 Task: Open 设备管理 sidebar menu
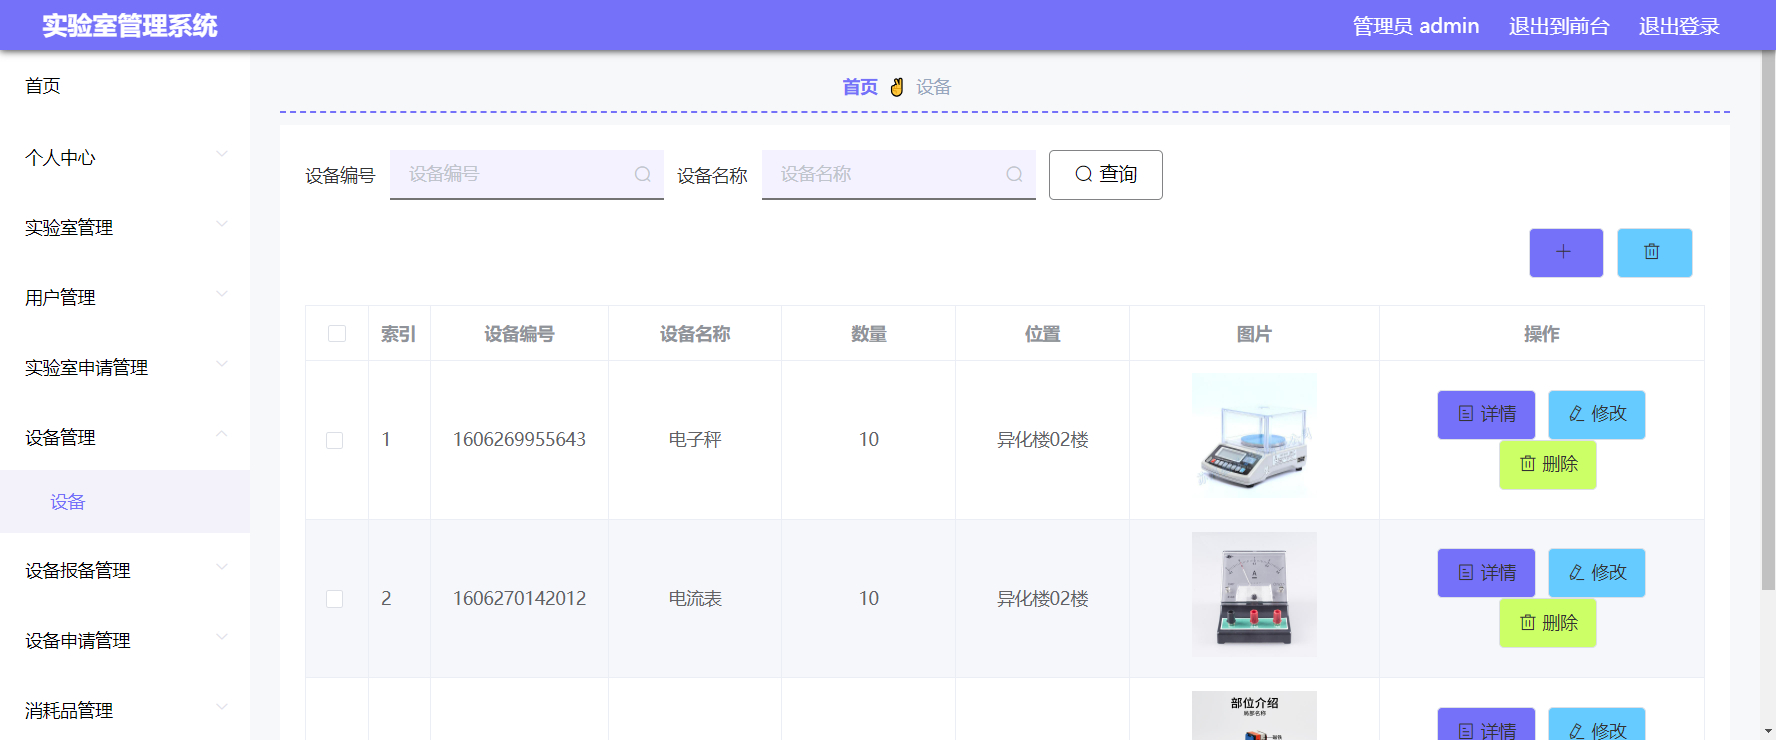pos(125,437)
